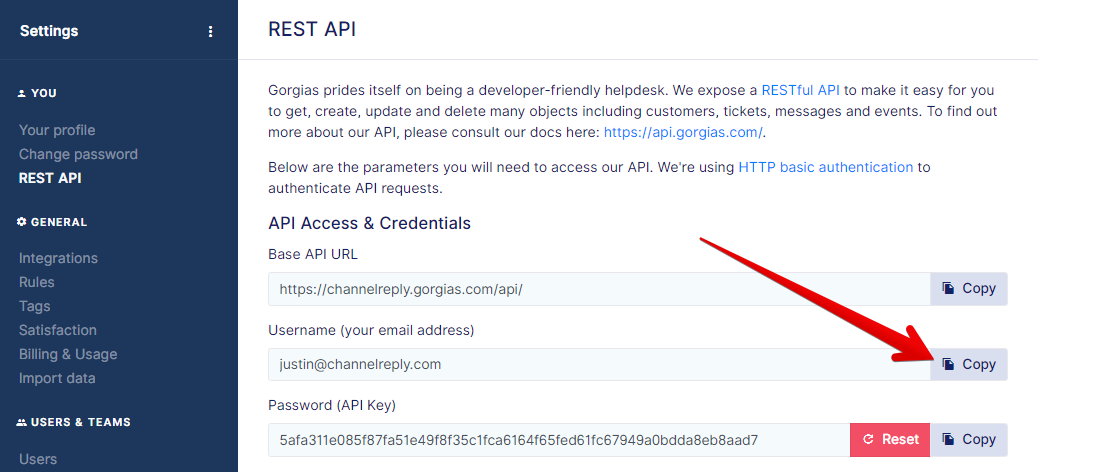
Task: Click the Password API Key field
Action: (x=560, y=440)
